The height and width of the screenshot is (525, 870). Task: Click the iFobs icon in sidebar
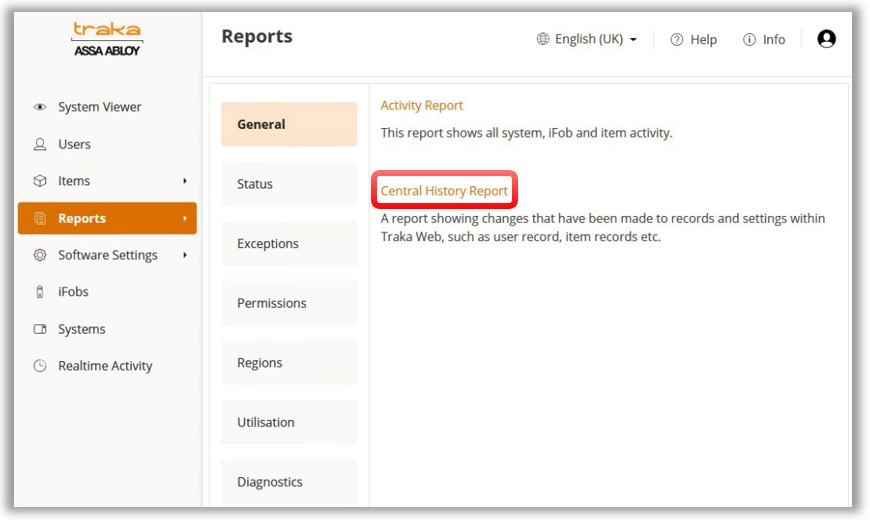point(40,292)
